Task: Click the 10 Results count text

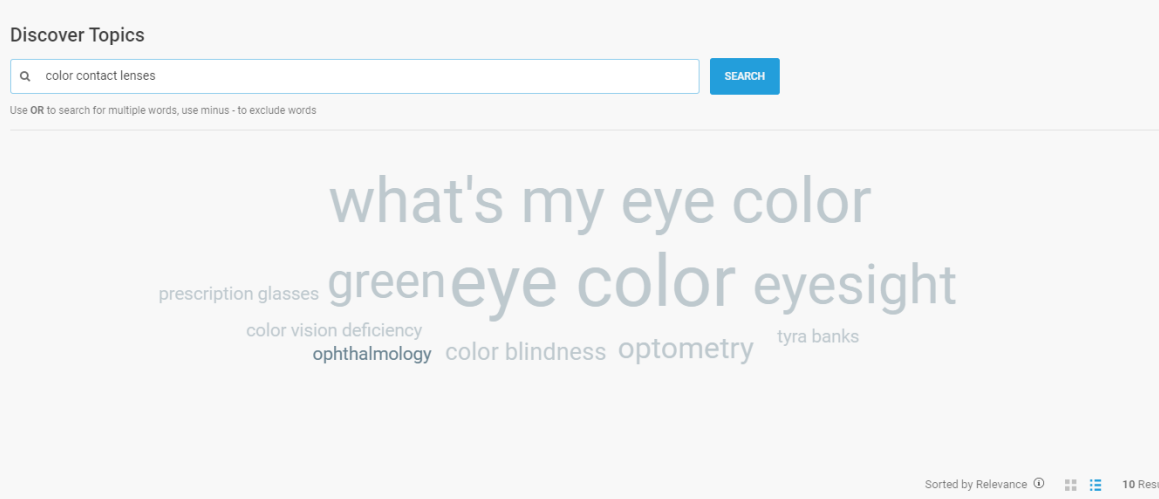Action: pos(1140,485)
